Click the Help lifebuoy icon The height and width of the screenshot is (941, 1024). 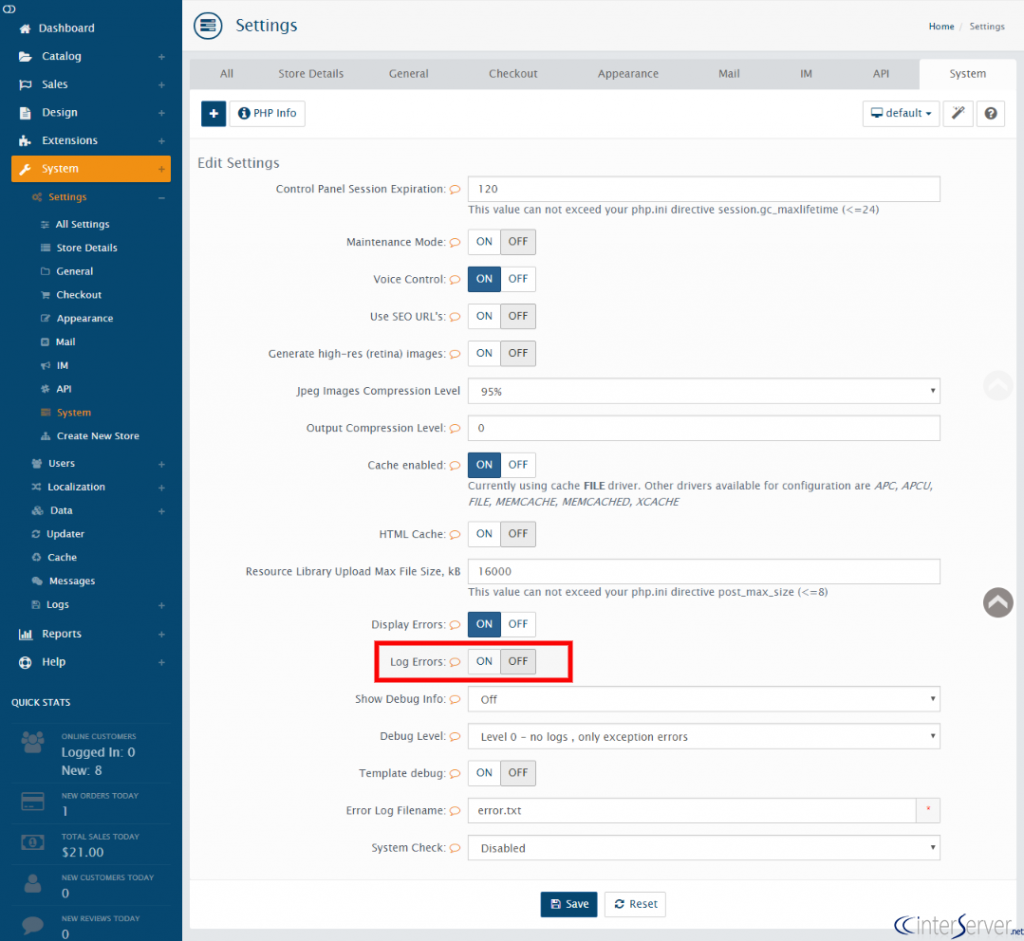pos(25,663)
